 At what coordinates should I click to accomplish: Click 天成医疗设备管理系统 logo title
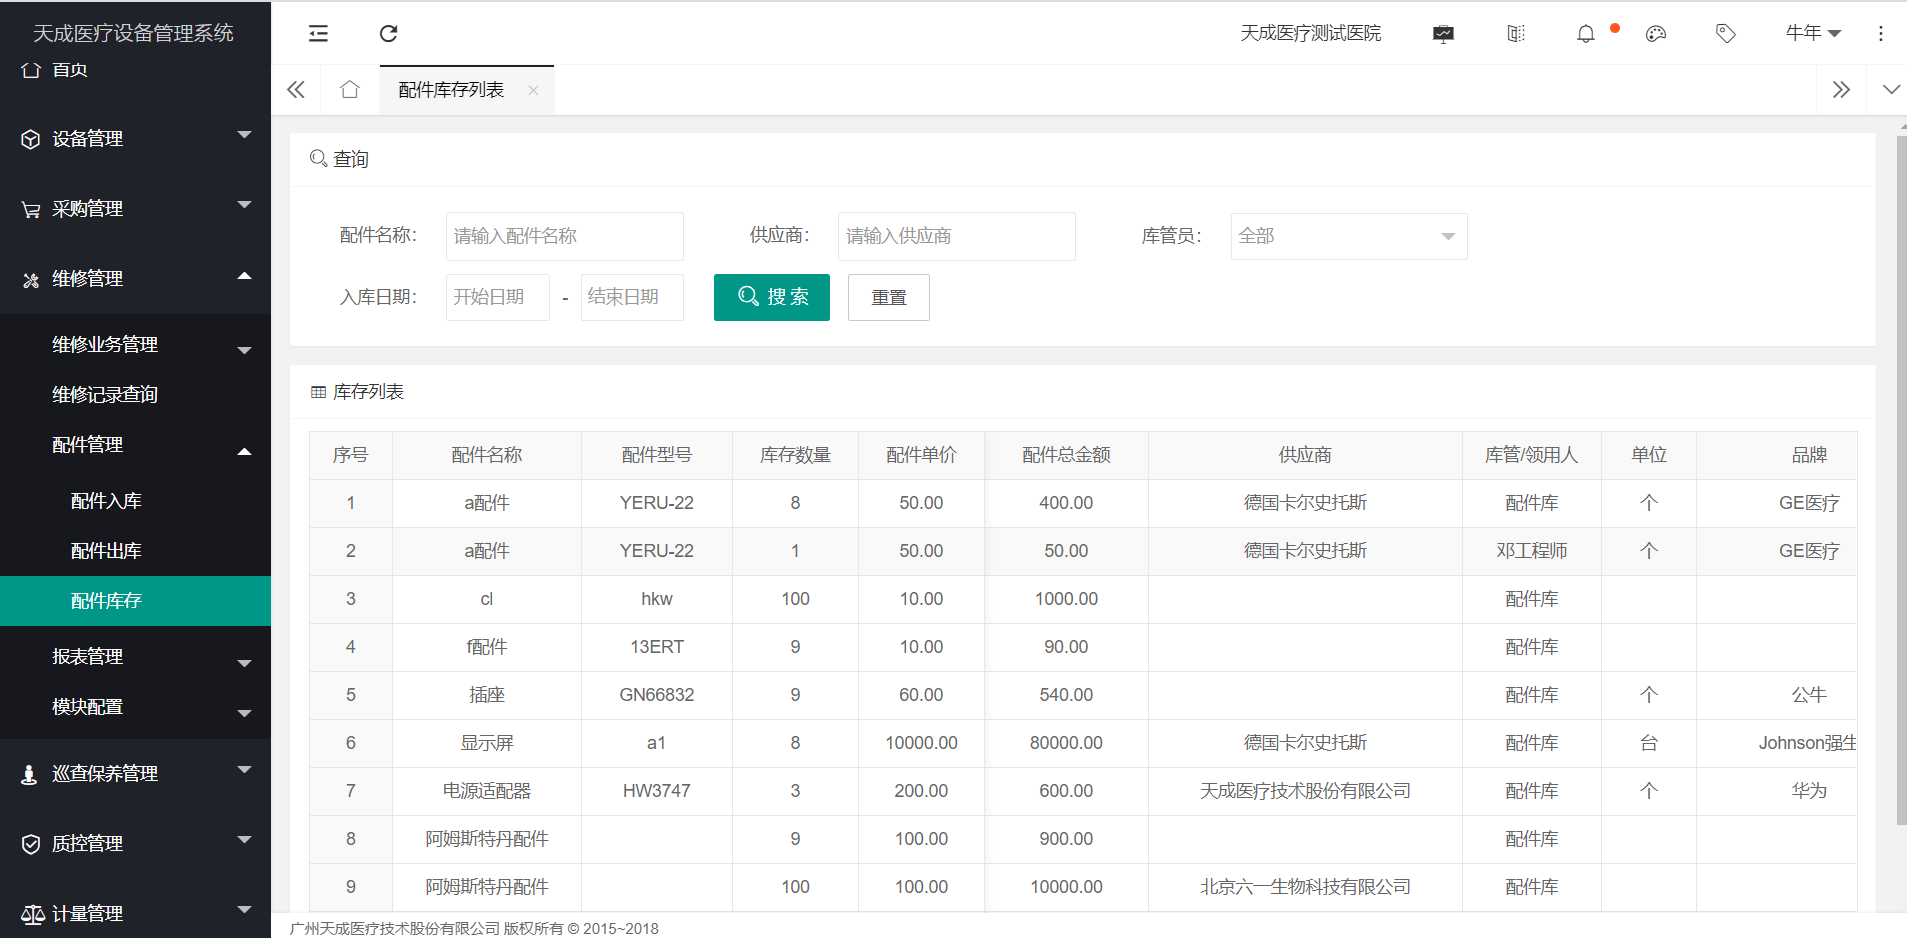pos(134,33)
